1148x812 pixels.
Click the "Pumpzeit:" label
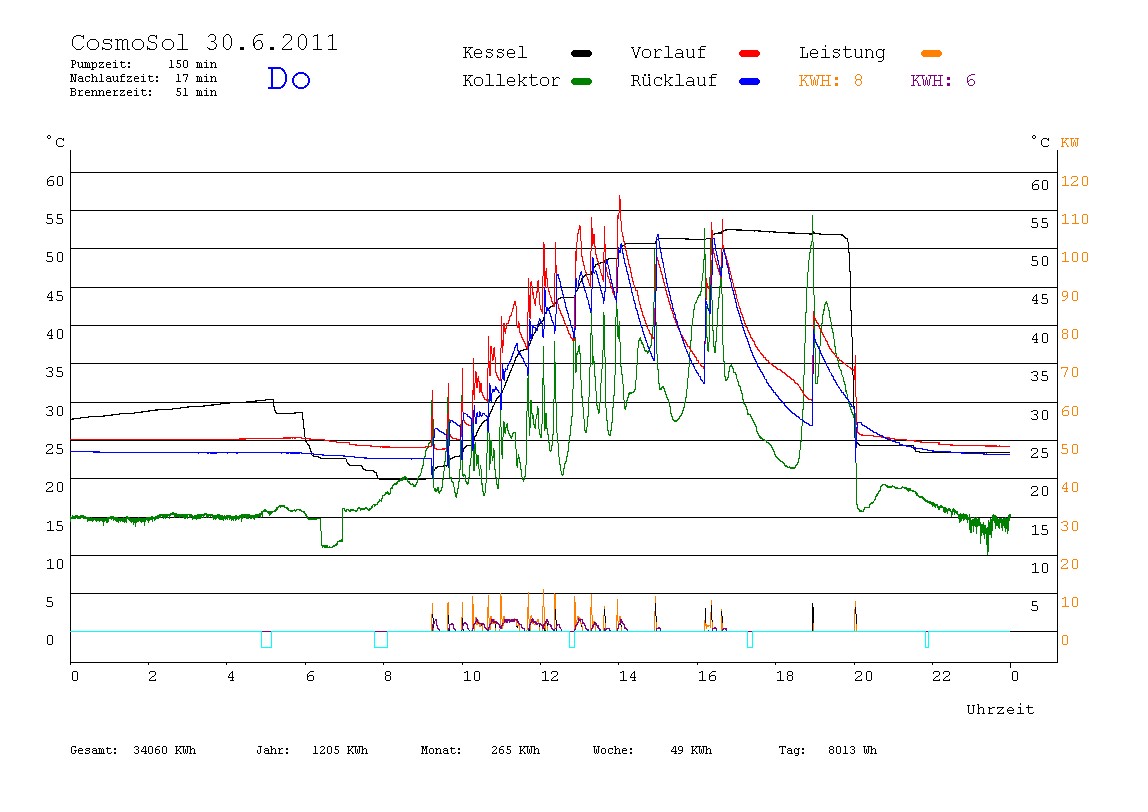point(101,64)
